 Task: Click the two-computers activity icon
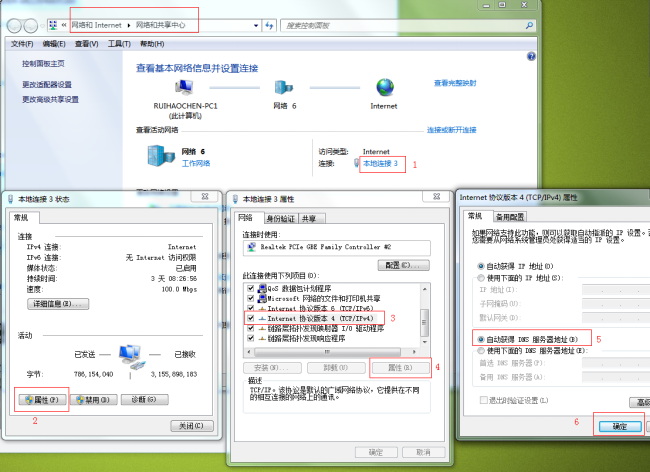[130, 354]
